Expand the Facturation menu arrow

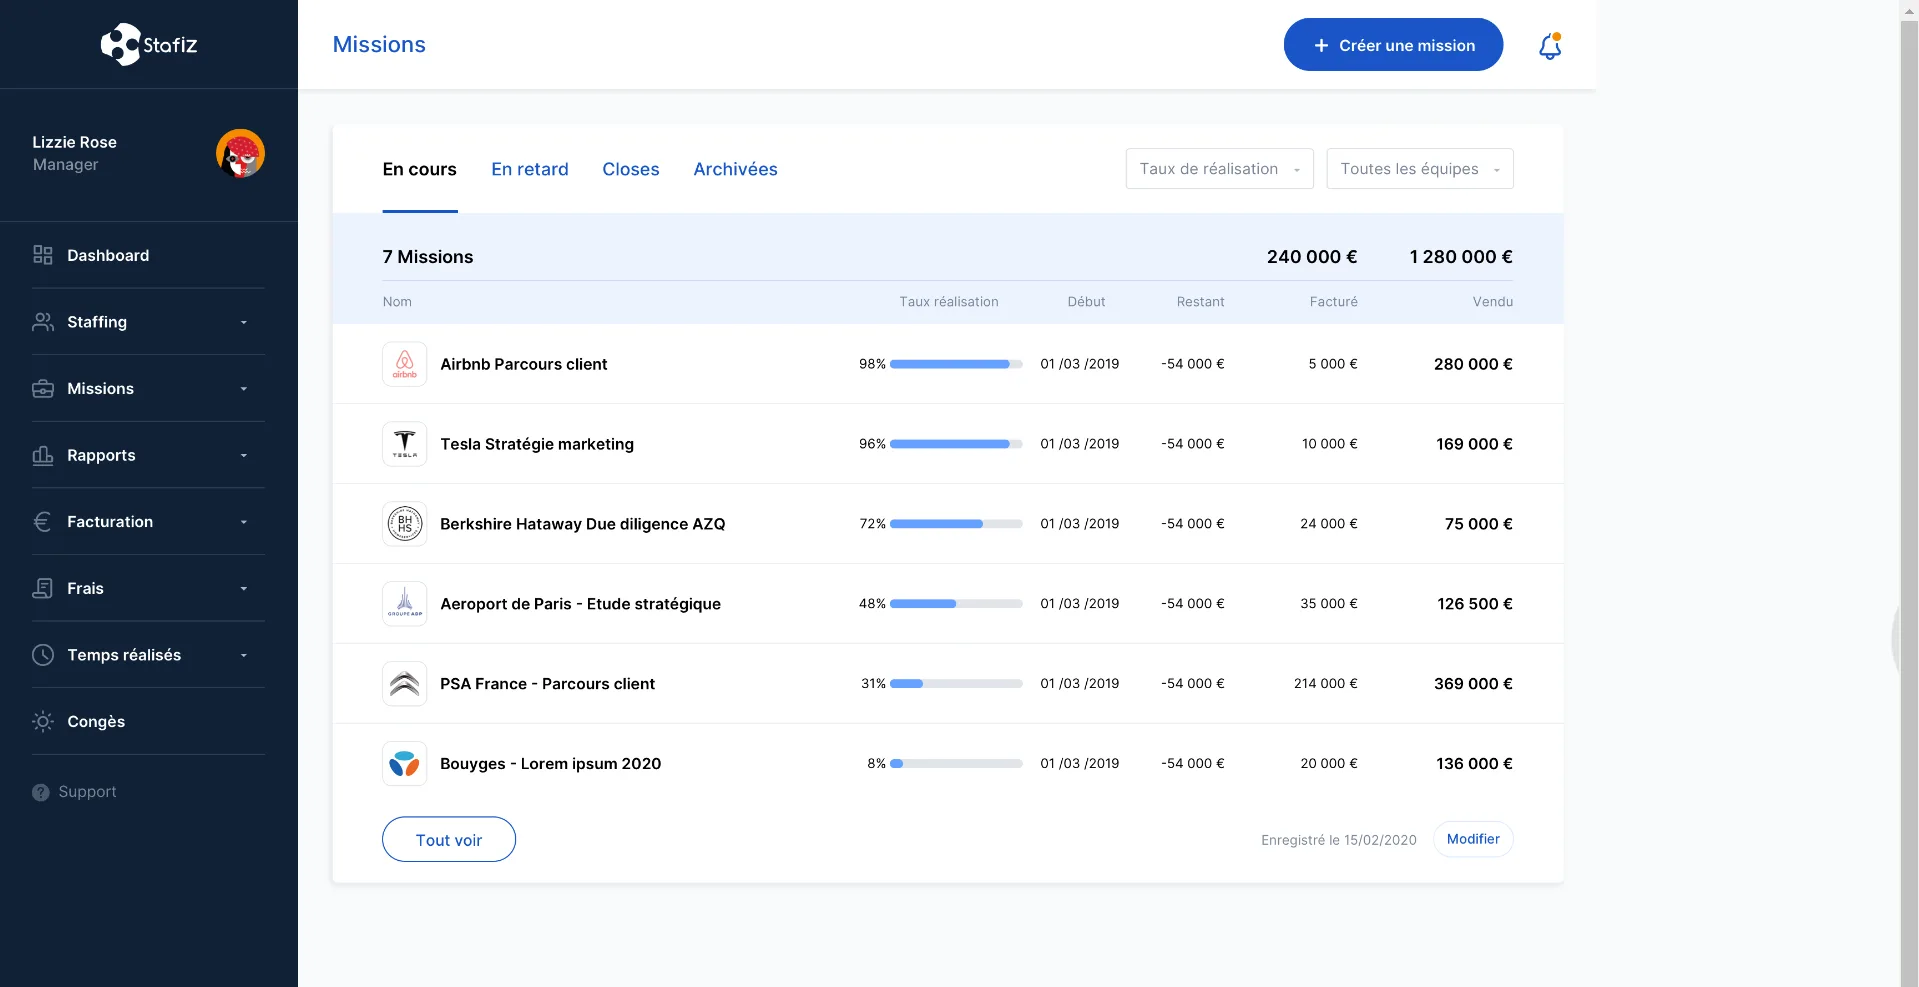(x=244, y=522)
